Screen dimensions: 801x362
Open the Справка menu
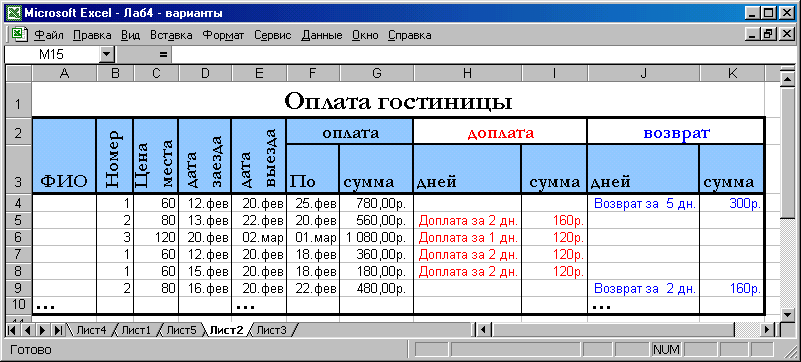click(x=410, y=35)
